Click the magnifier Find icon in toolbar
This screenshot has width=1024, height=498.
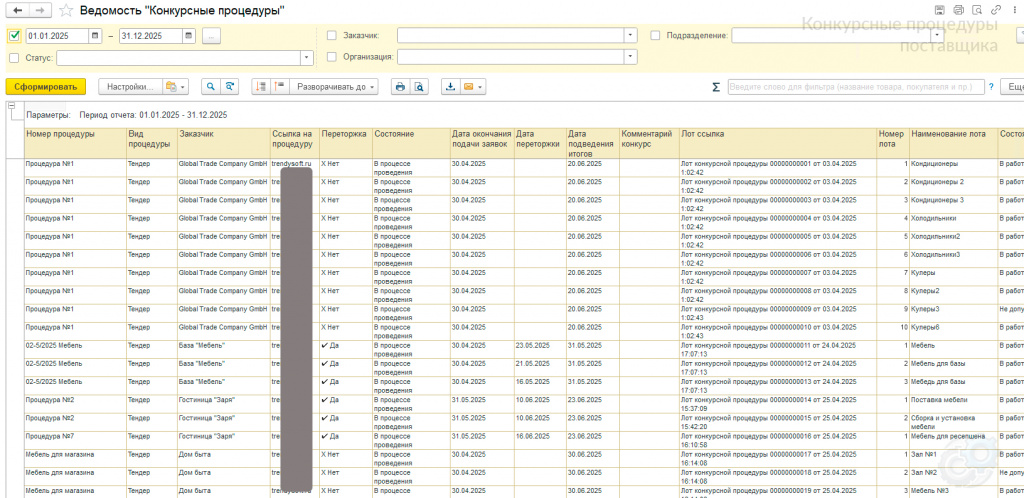click(x=211, y=86)
